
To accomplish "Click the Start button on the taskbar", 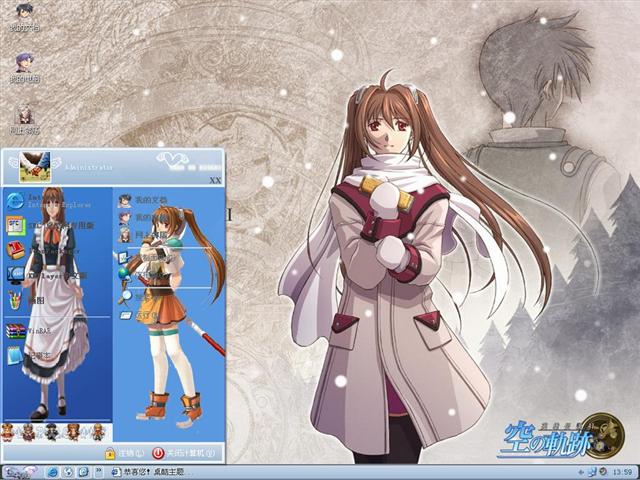I will click(x=20, y=472).
